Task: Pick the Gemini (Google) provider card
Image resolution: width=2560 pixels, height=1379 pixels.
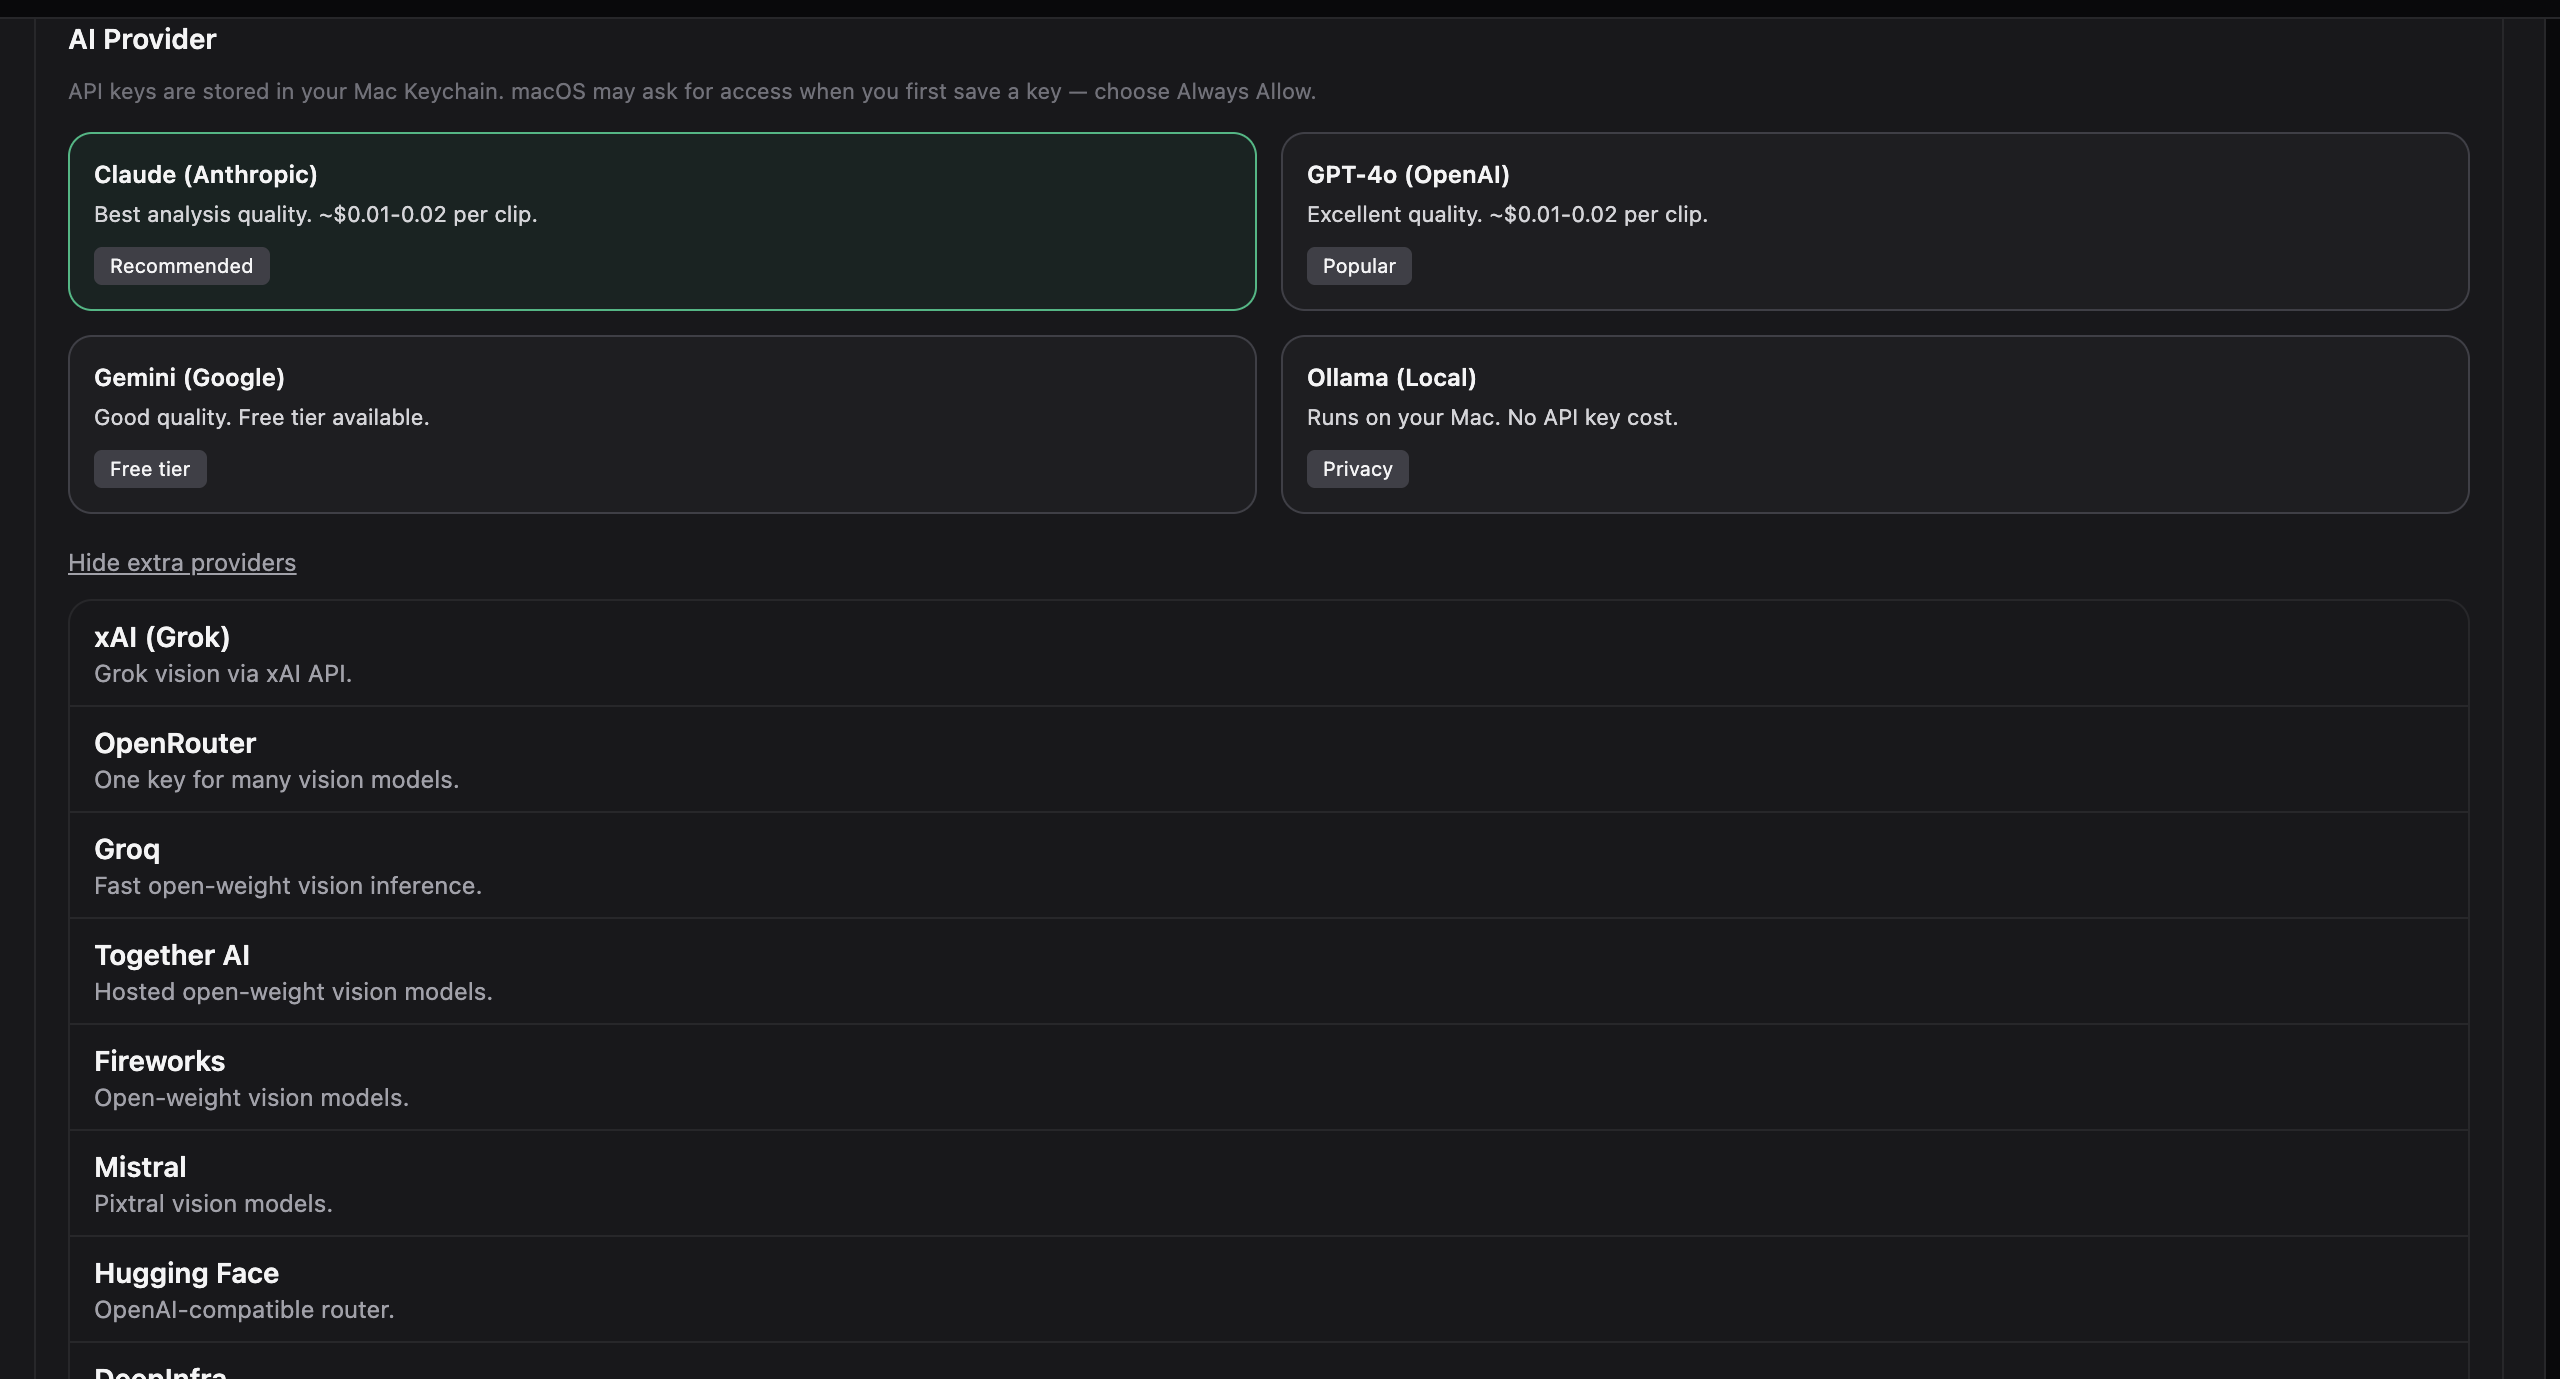Action: click(662, 424)
